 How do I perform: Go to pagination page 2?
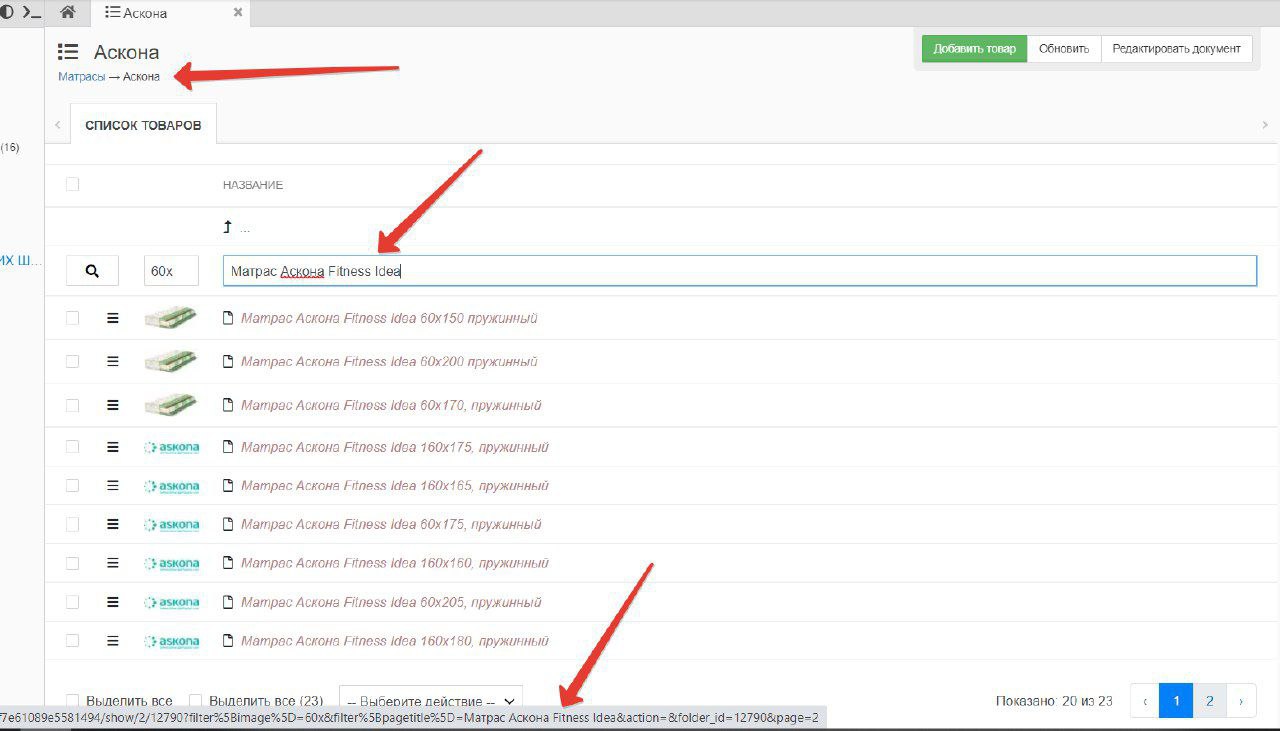[x=1209, y=701]
